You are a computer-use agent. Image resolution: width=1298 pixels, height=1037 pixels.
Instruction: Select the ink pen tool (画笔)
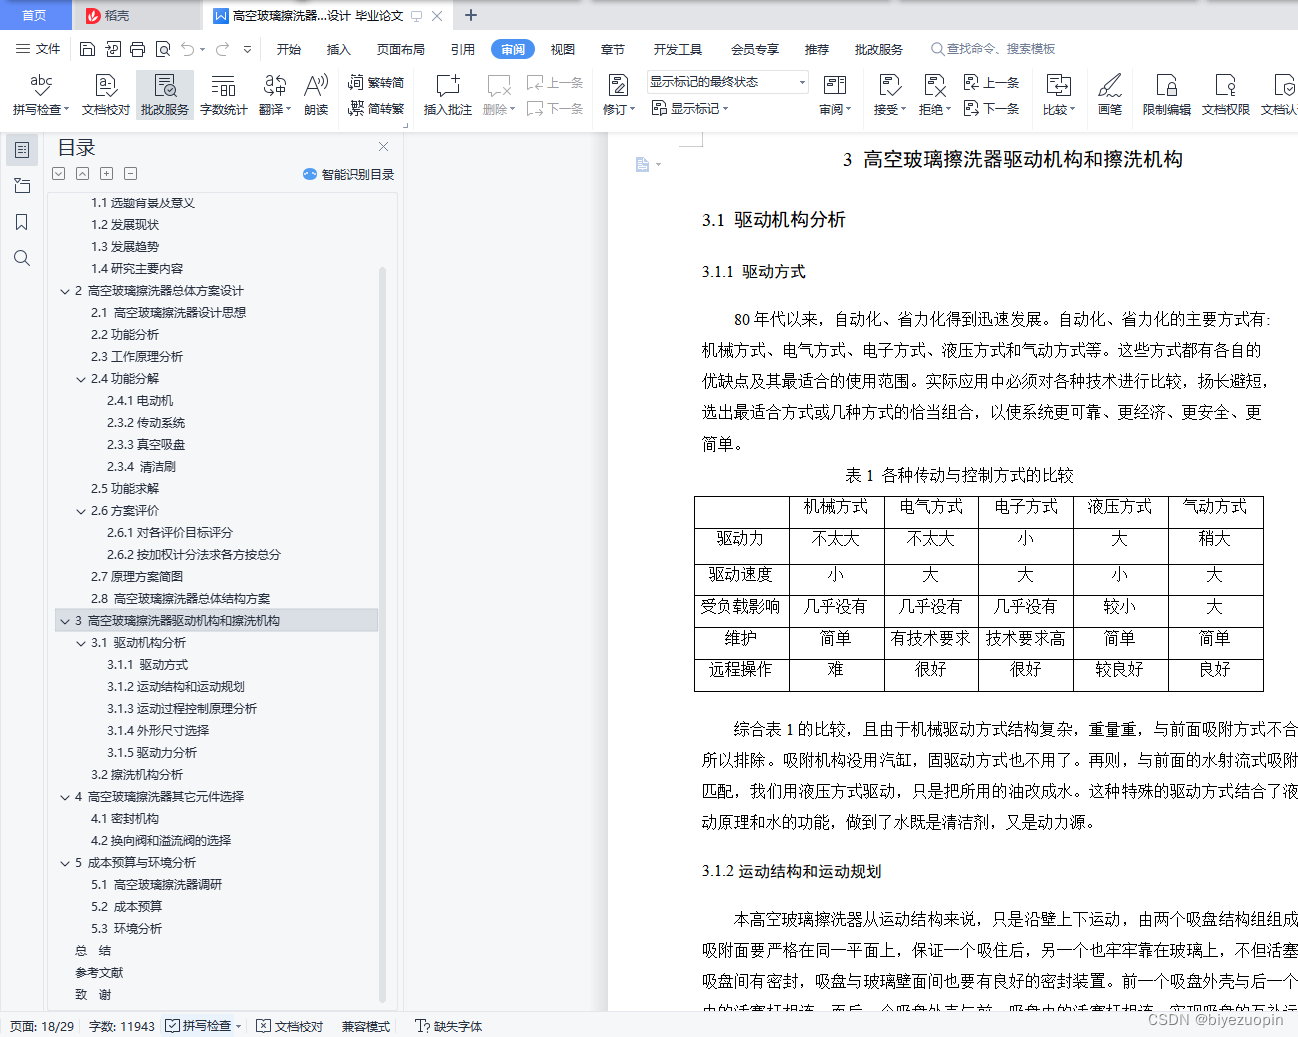point(1110,95)
